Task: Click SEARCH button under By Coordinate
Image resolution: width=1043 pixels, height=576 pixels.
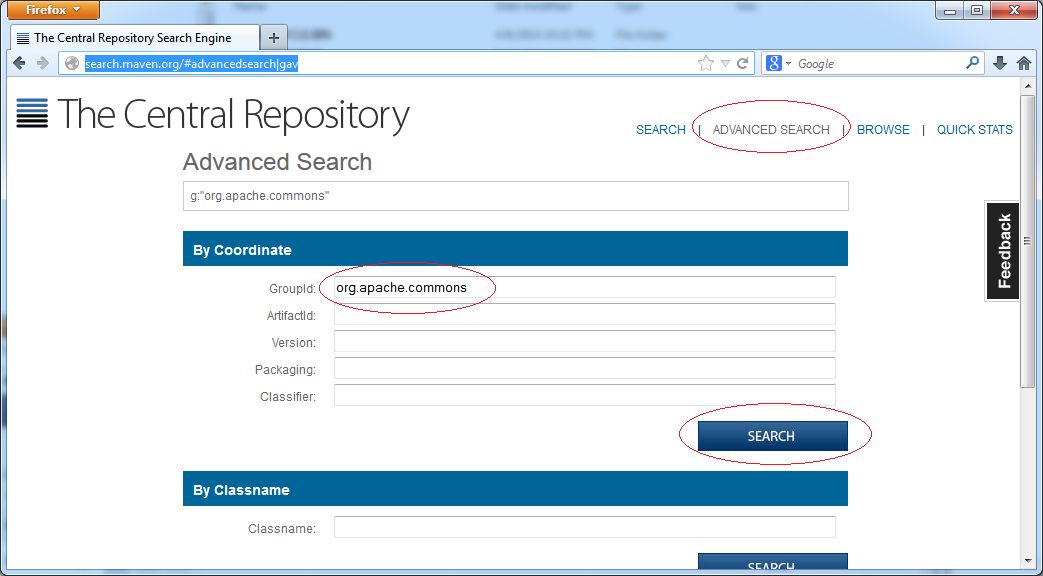Action: (x=772, y=436)
